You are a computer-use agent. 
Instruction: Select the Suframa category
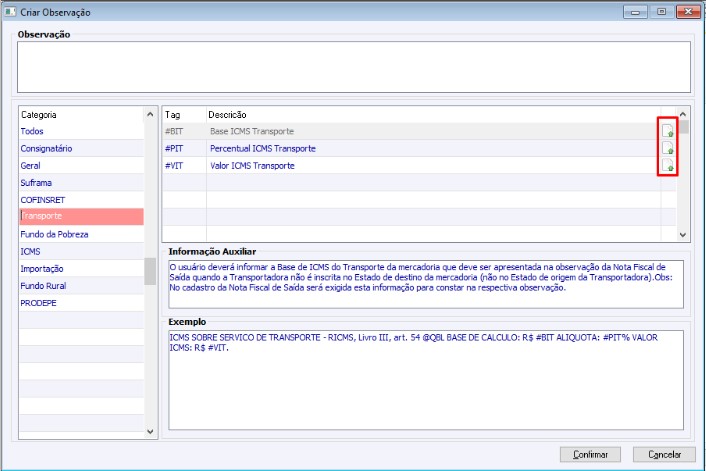pyautogui.click(x=81, y=182)
